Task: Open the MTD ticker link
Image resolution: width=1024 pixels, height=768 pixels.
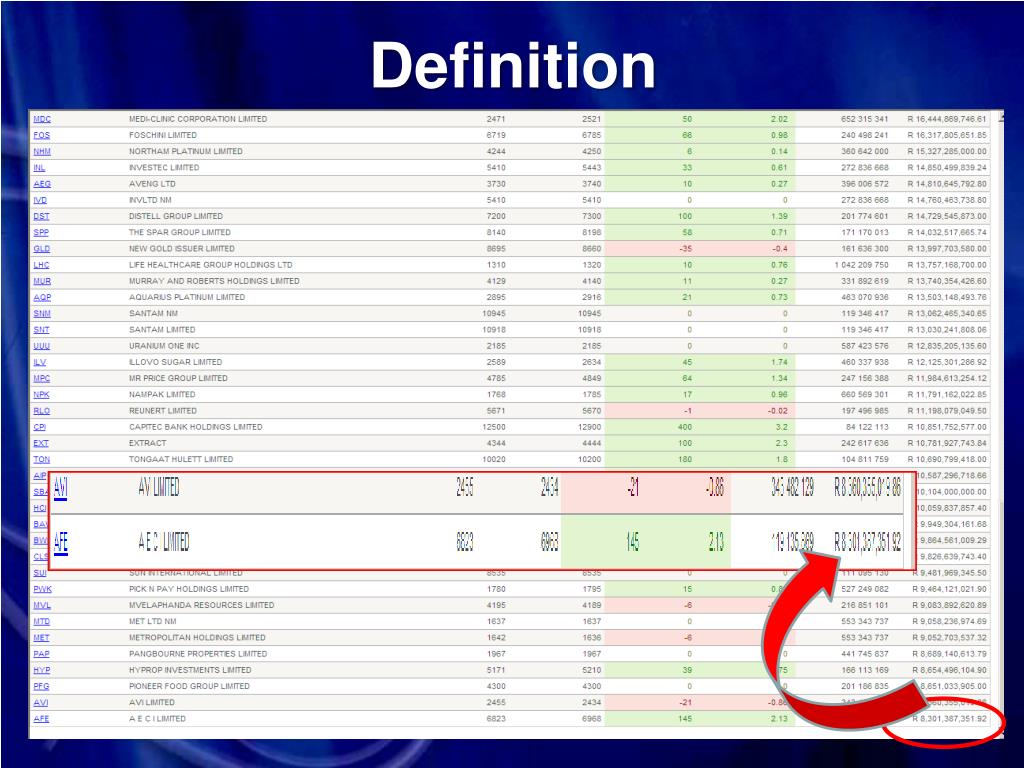Action: [x=42, y=622]
